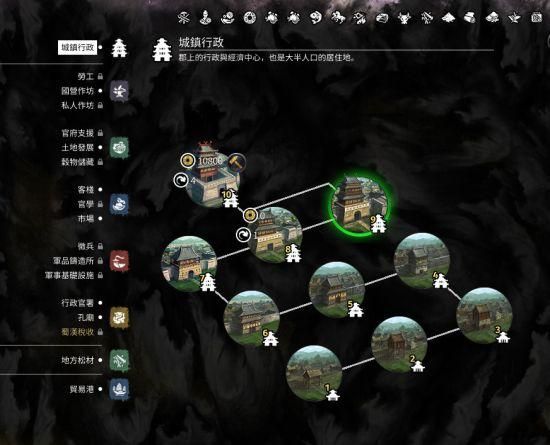Open the locked 蜀漢稅收 chain
Image resolution: width=550 pixels, height=445 pixels.
[x=78, y=332]
